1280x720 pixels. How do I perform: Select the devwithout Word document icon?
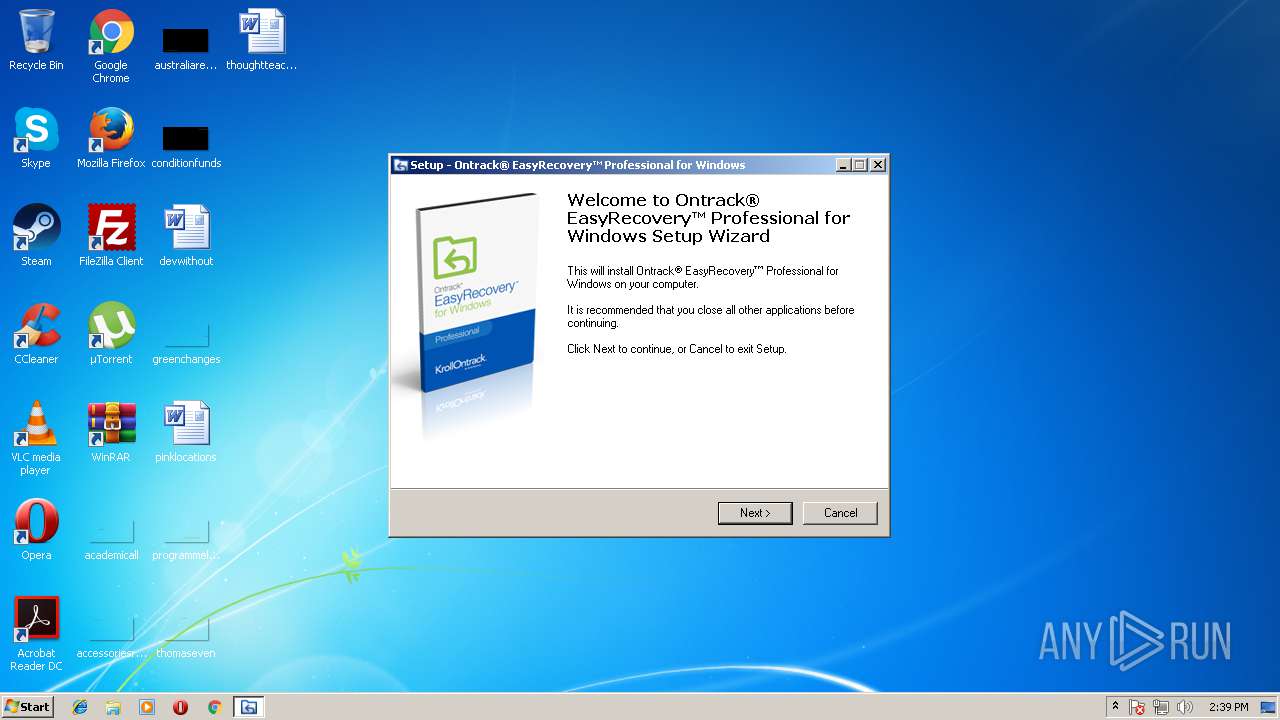coord(186,236)
